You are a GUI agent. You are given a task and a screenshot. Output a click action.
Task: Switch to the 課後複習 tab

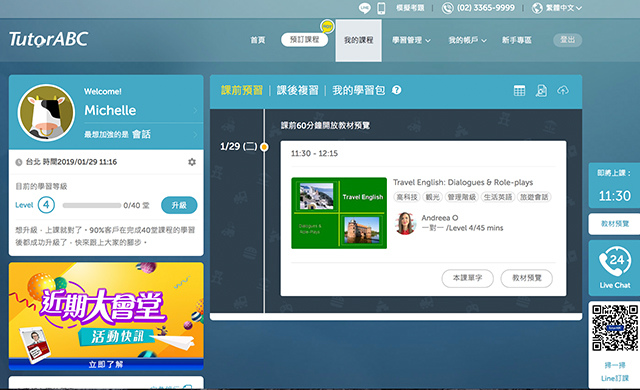pyautogui.click(x=298, y=90)
